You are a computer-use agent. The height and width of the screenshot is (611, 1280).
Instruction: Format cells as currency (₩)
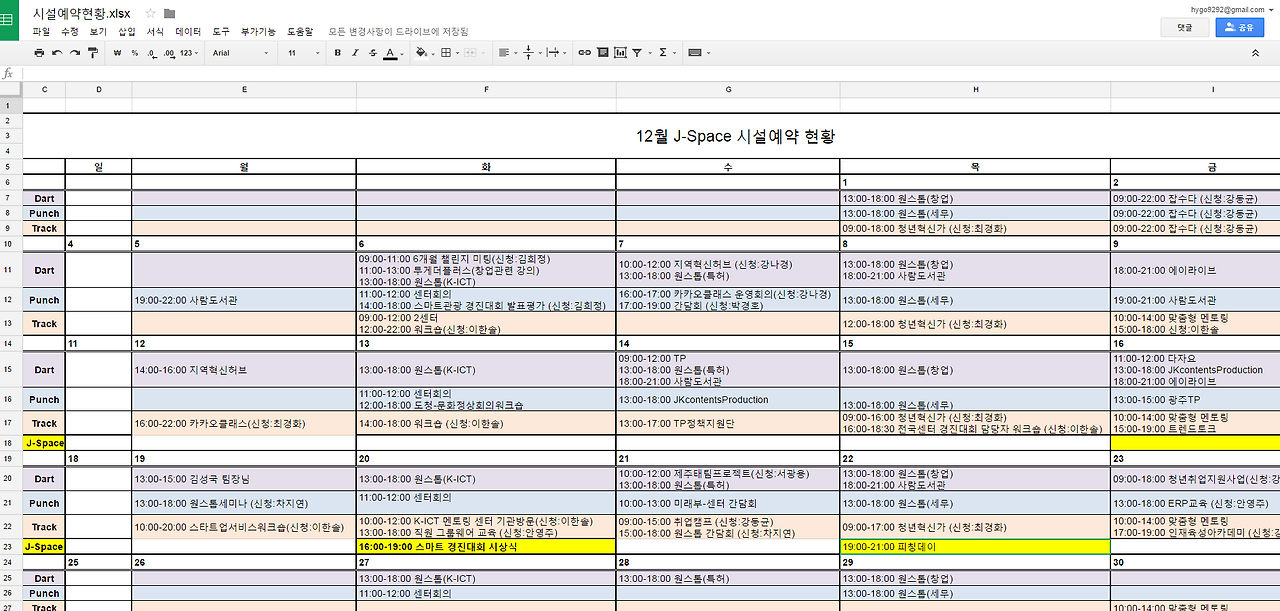pos(118,52)
